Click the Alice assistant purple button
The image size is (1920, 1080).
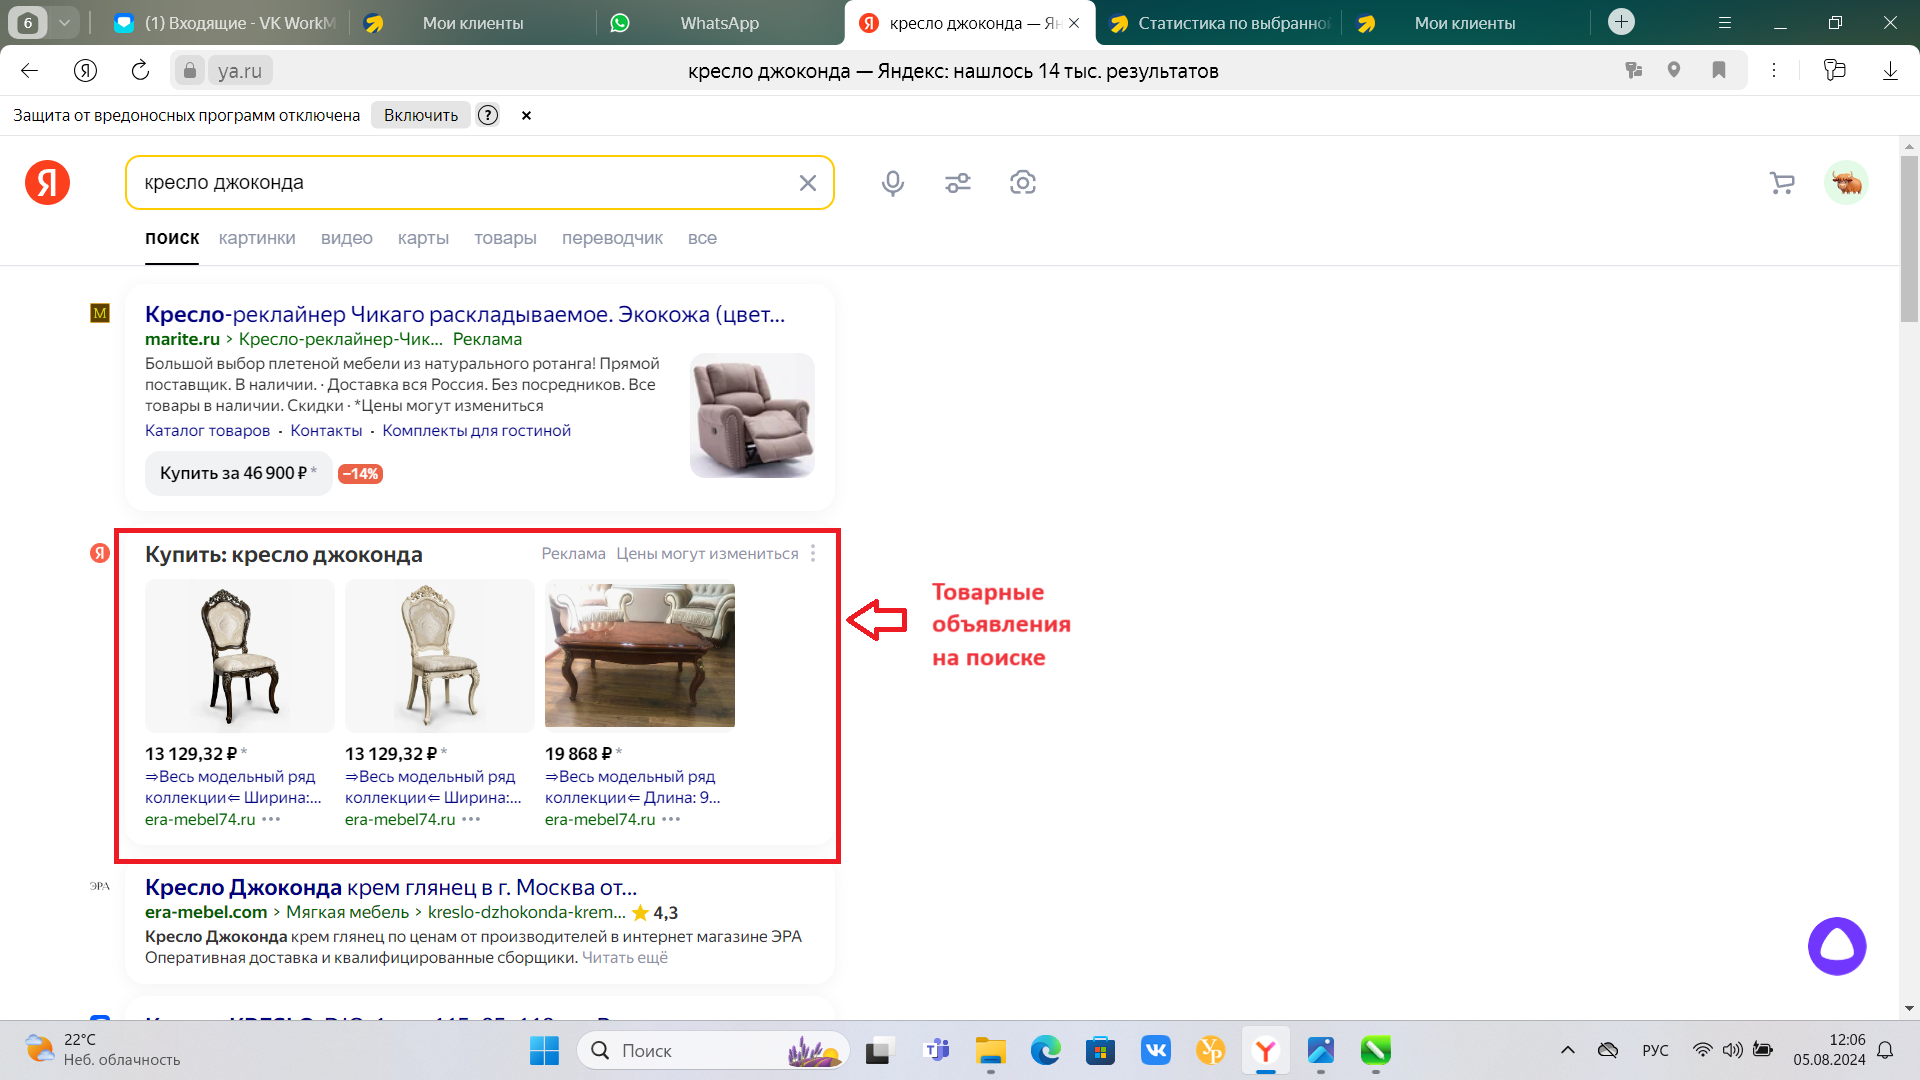pos(1836,946)
